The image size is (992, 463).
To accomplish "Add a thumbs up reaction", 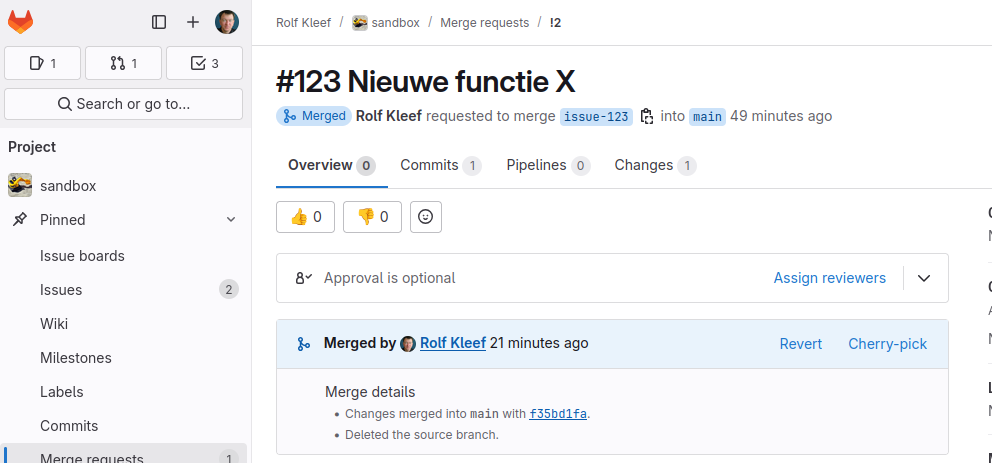I will (306, 218).
